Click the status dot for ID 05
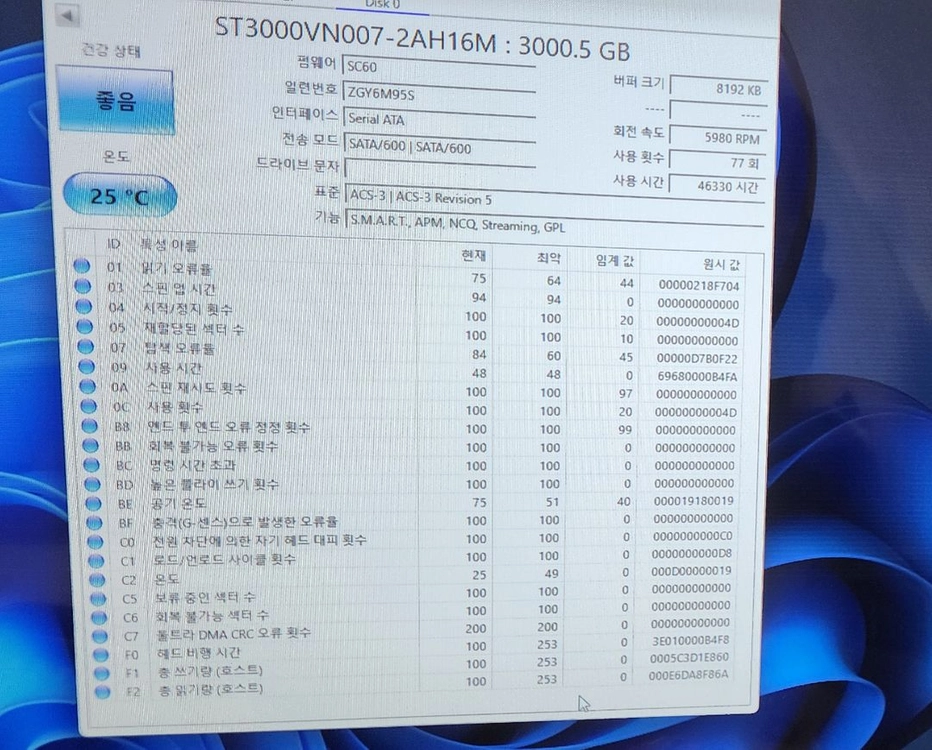This screenshot has width=932, height=750. (x=85, y=326)
